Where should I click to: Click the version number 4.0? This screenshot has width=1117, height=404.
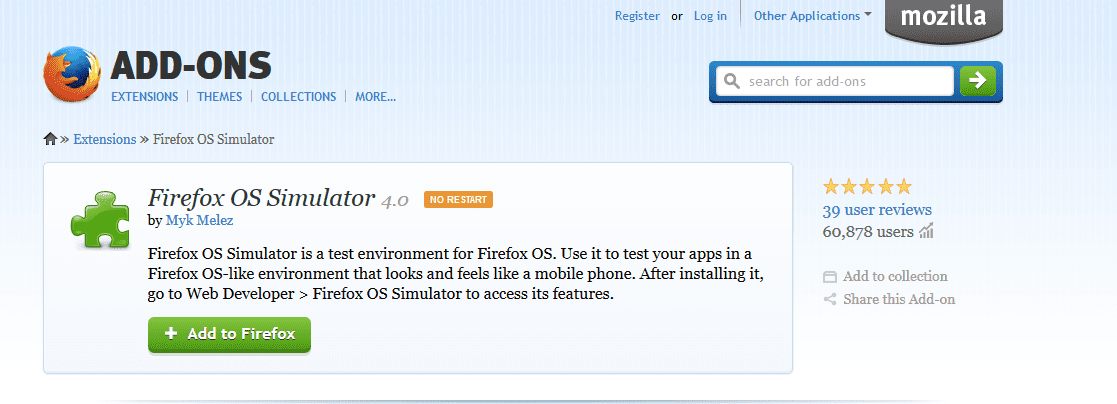point(395,201)
